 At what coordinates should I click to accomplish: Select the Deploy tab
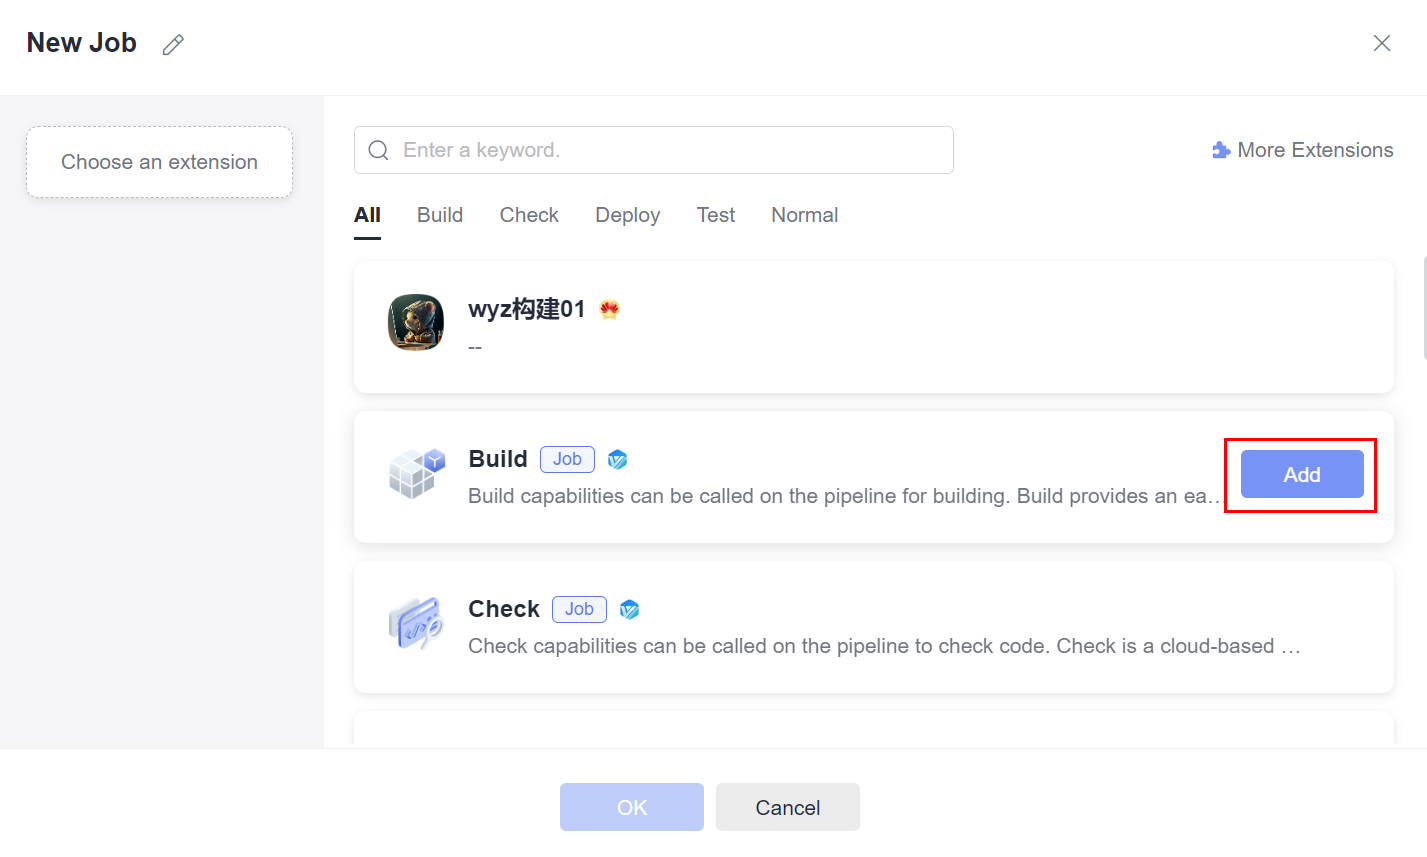(x=627, y=215)
